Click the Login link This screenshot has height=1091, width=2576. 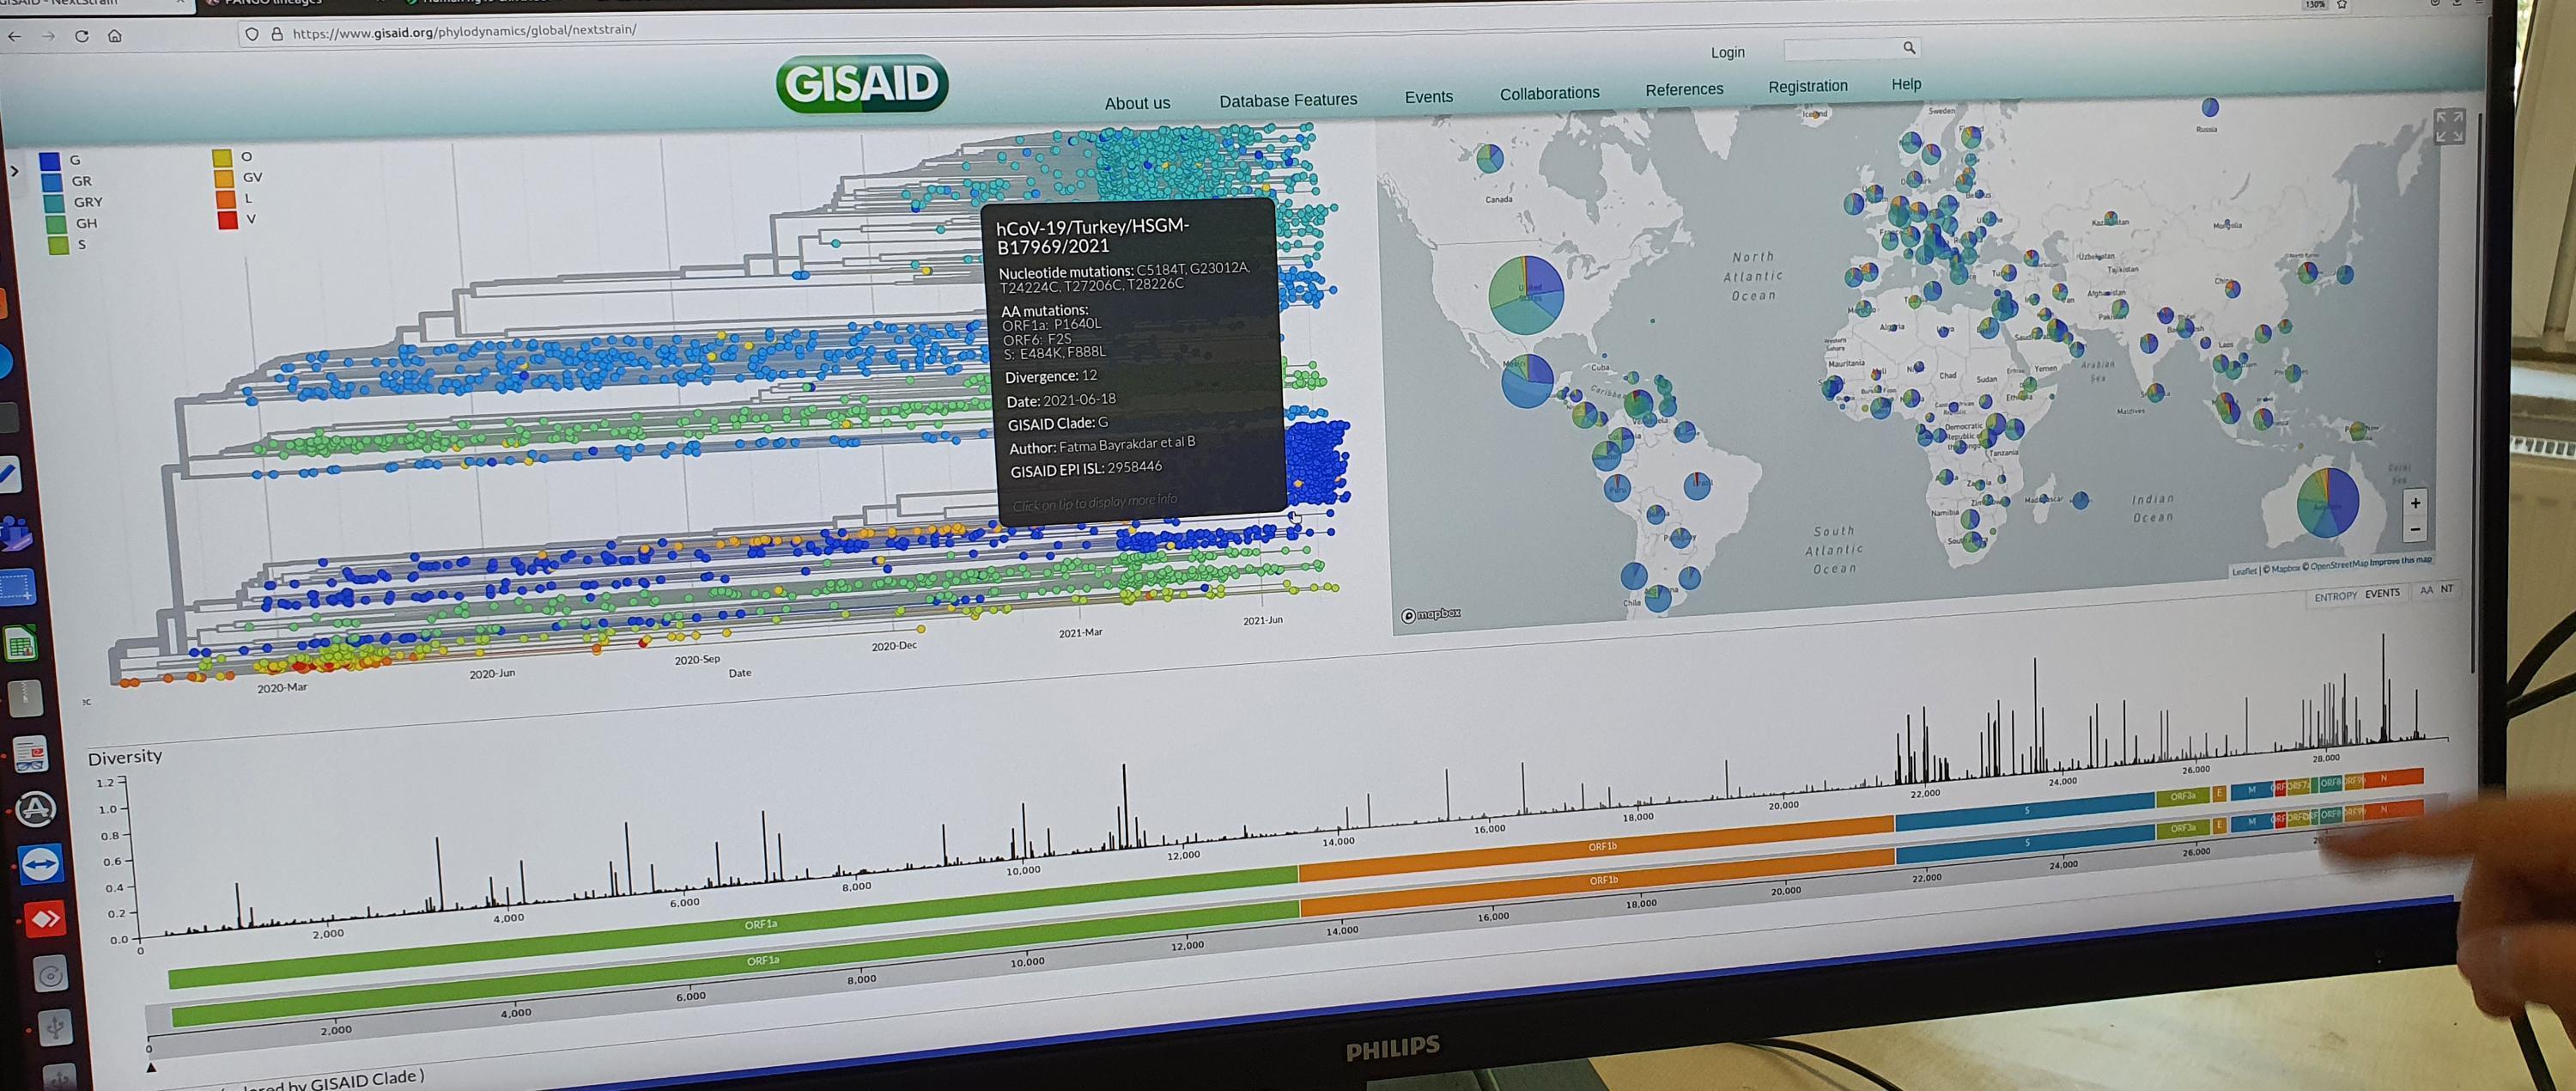[1727, 52]
